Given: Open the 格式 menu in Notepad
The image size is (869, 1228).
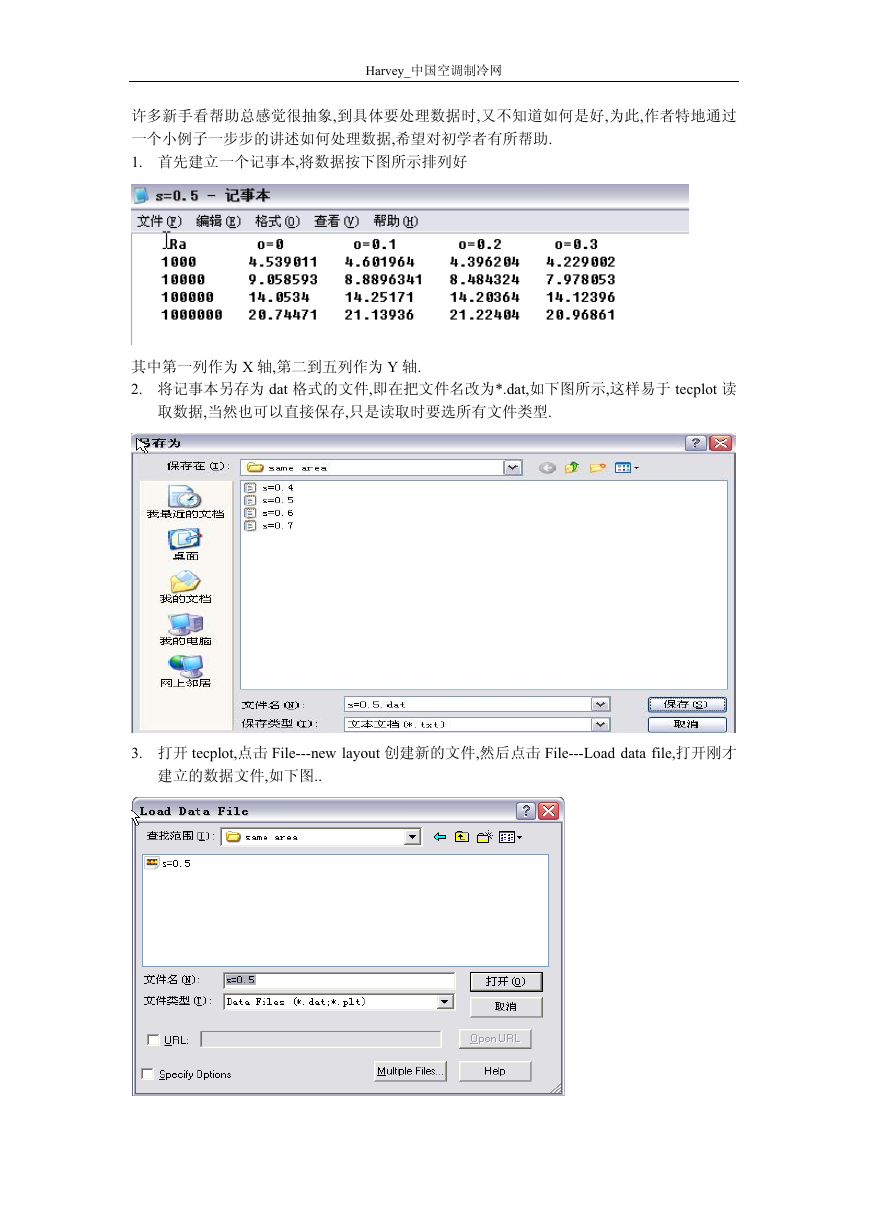Looking at the screenshot, I should (276, 221).
